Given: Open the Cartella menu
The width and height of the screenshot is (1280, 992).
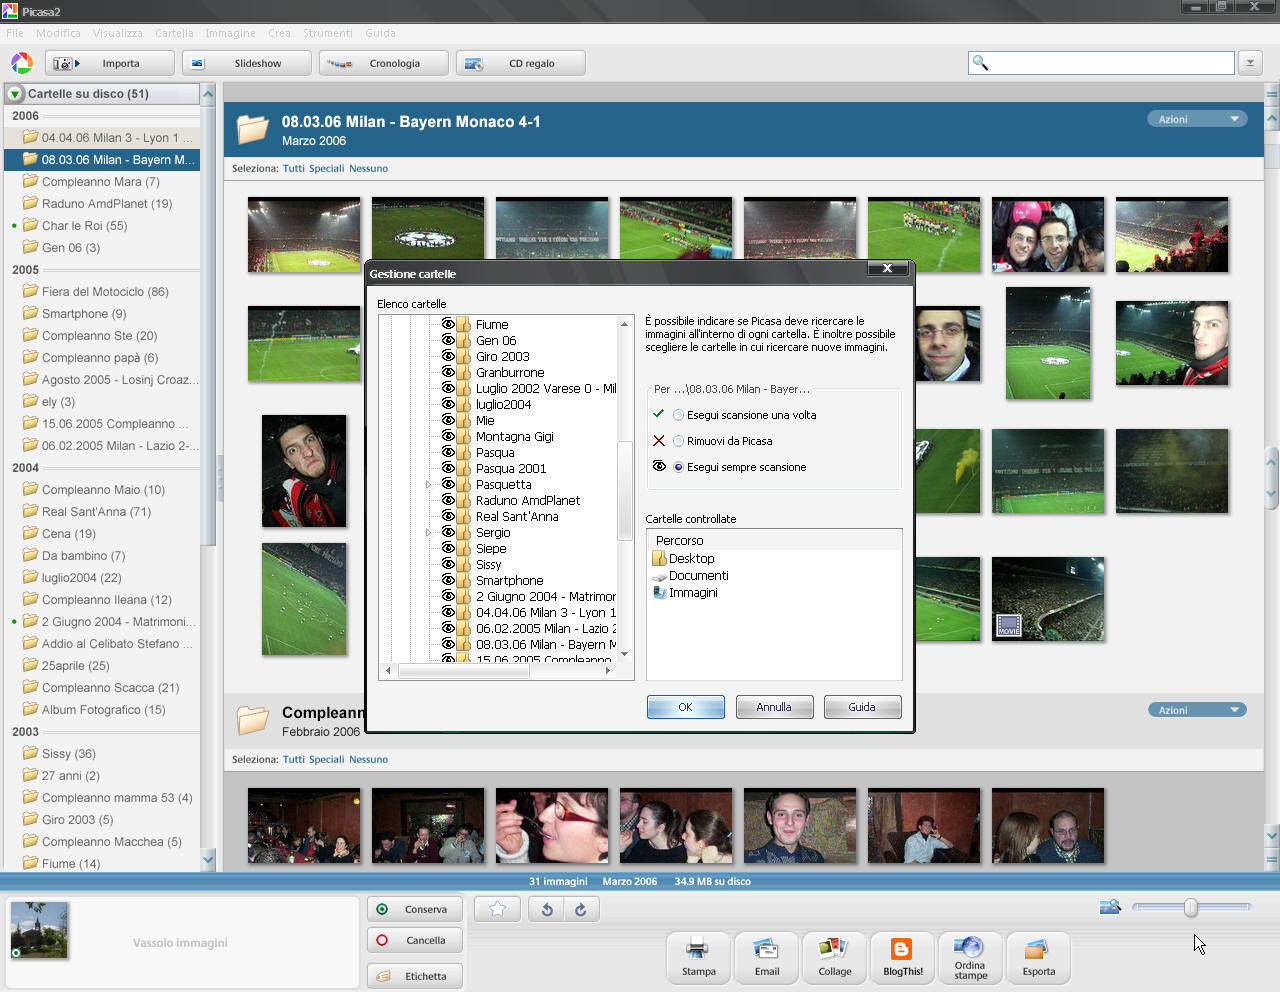Looking at the screenshot, I should [174, 33].
